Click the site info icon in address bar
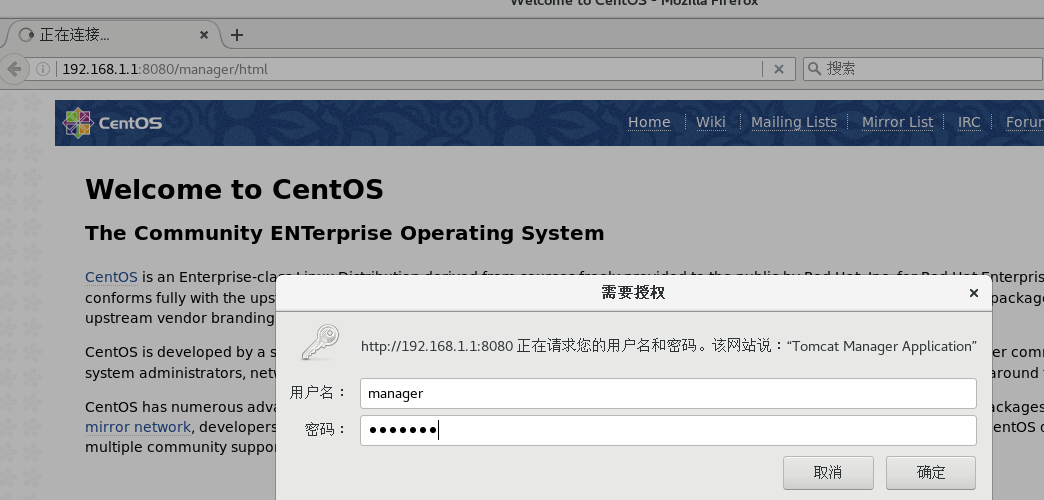Screen dimensions: 1044x500 click(x=43, y=69)
